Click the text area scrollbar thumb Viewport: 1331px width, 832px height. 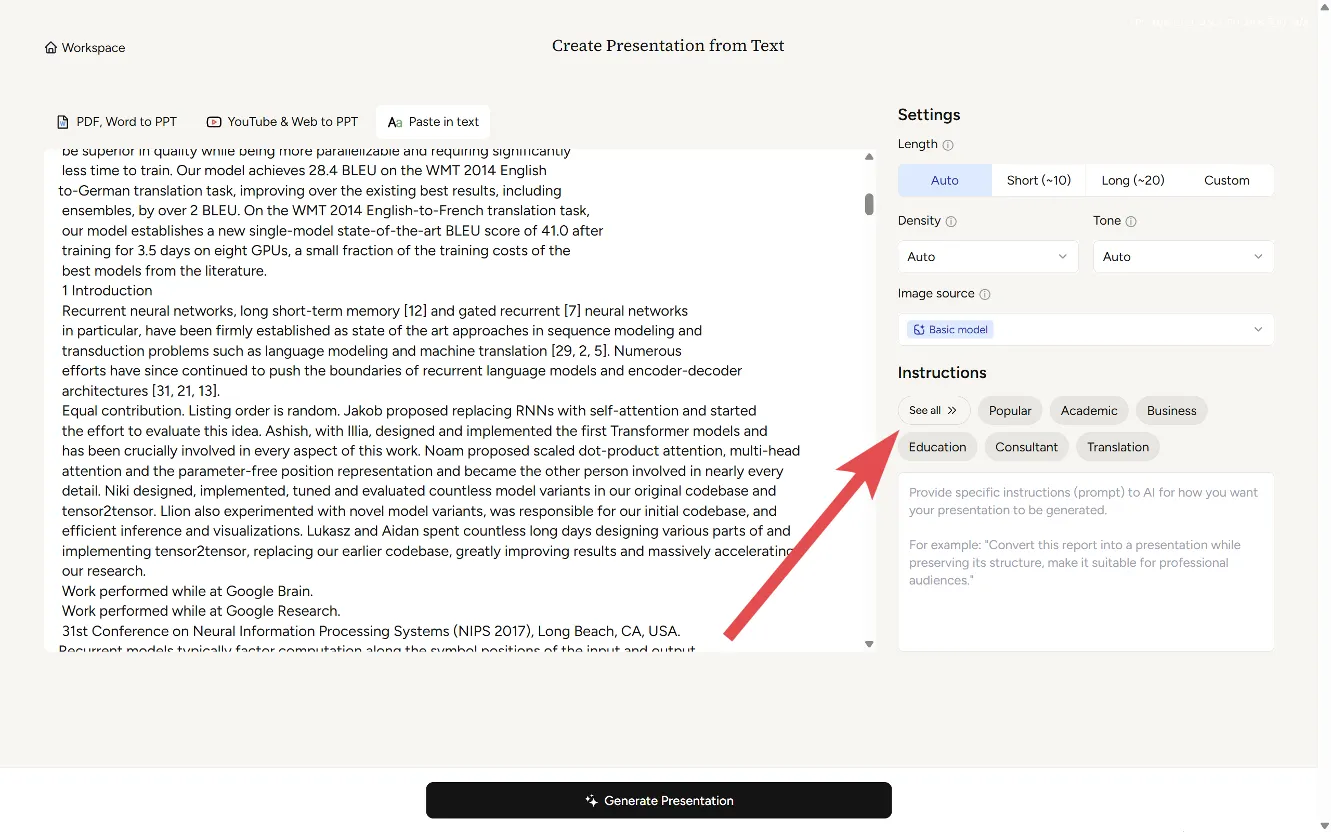coord(869,204)
